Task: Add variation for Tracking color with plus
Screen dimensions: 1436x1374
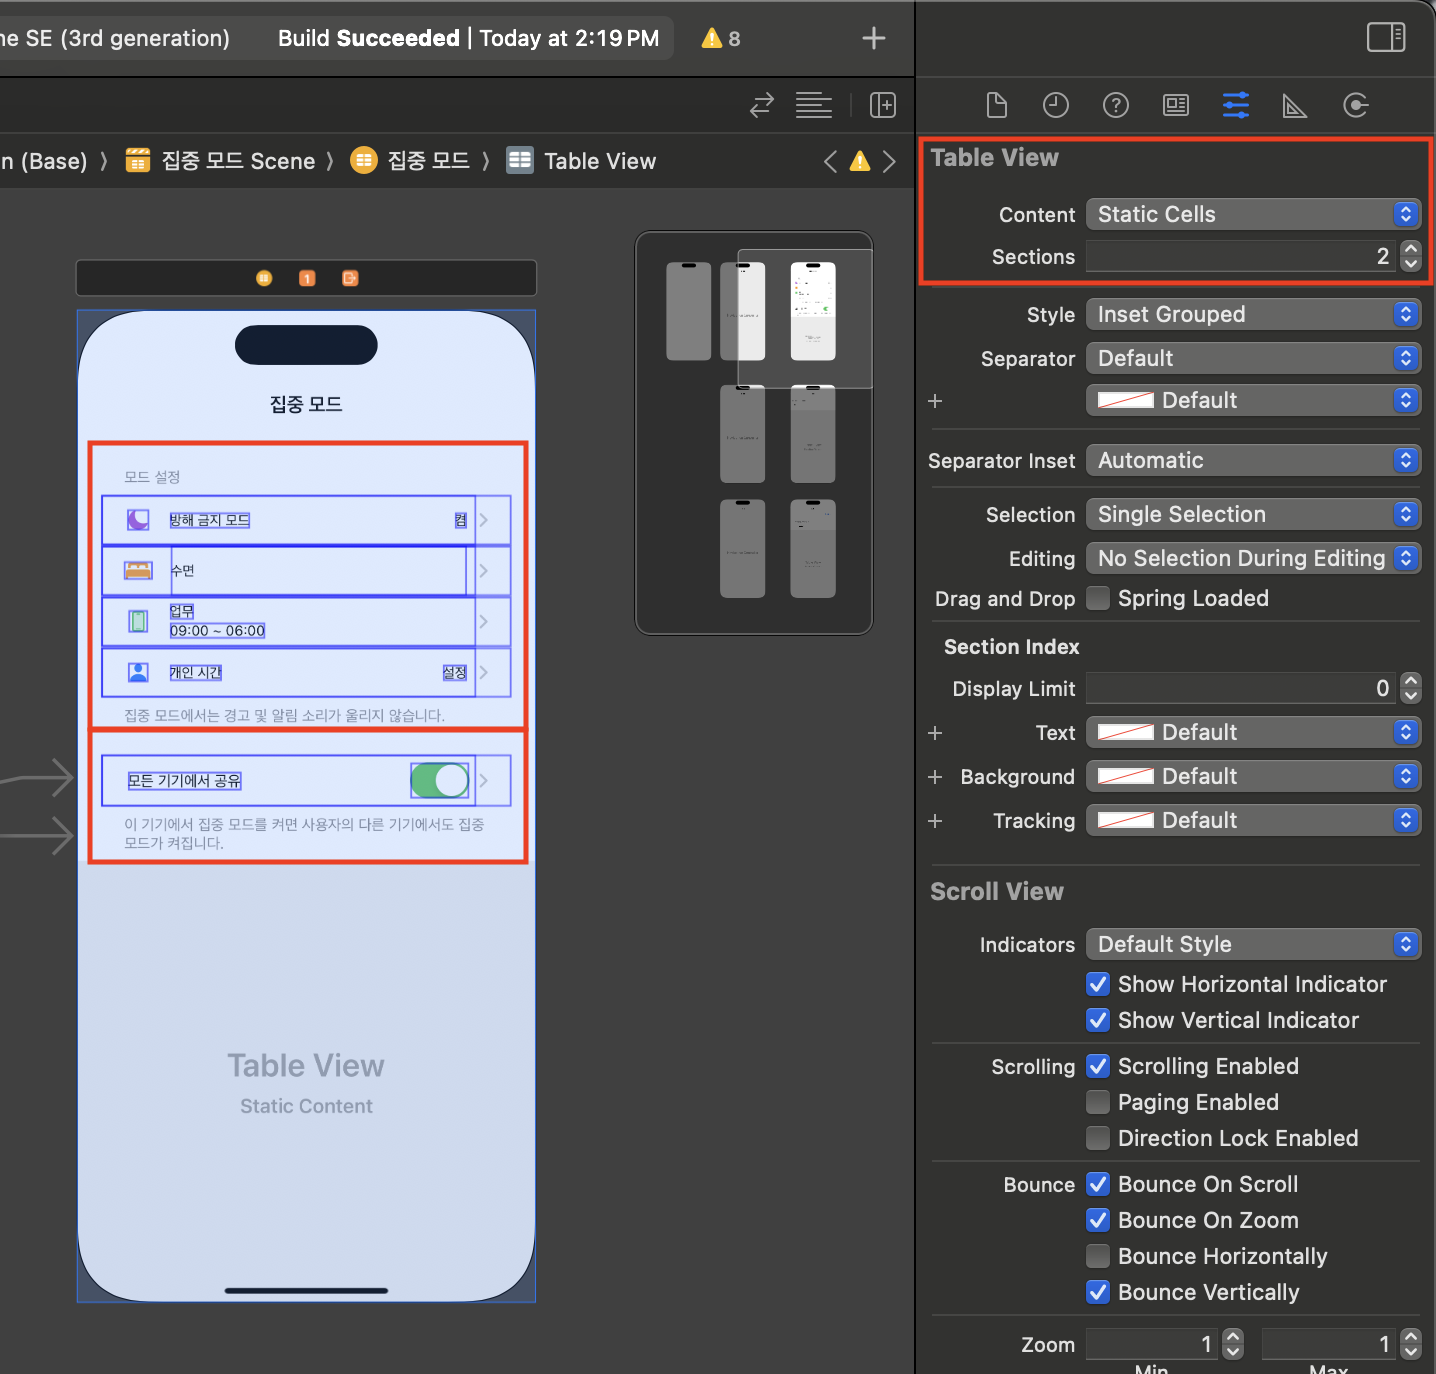Action: coord(935,821)
